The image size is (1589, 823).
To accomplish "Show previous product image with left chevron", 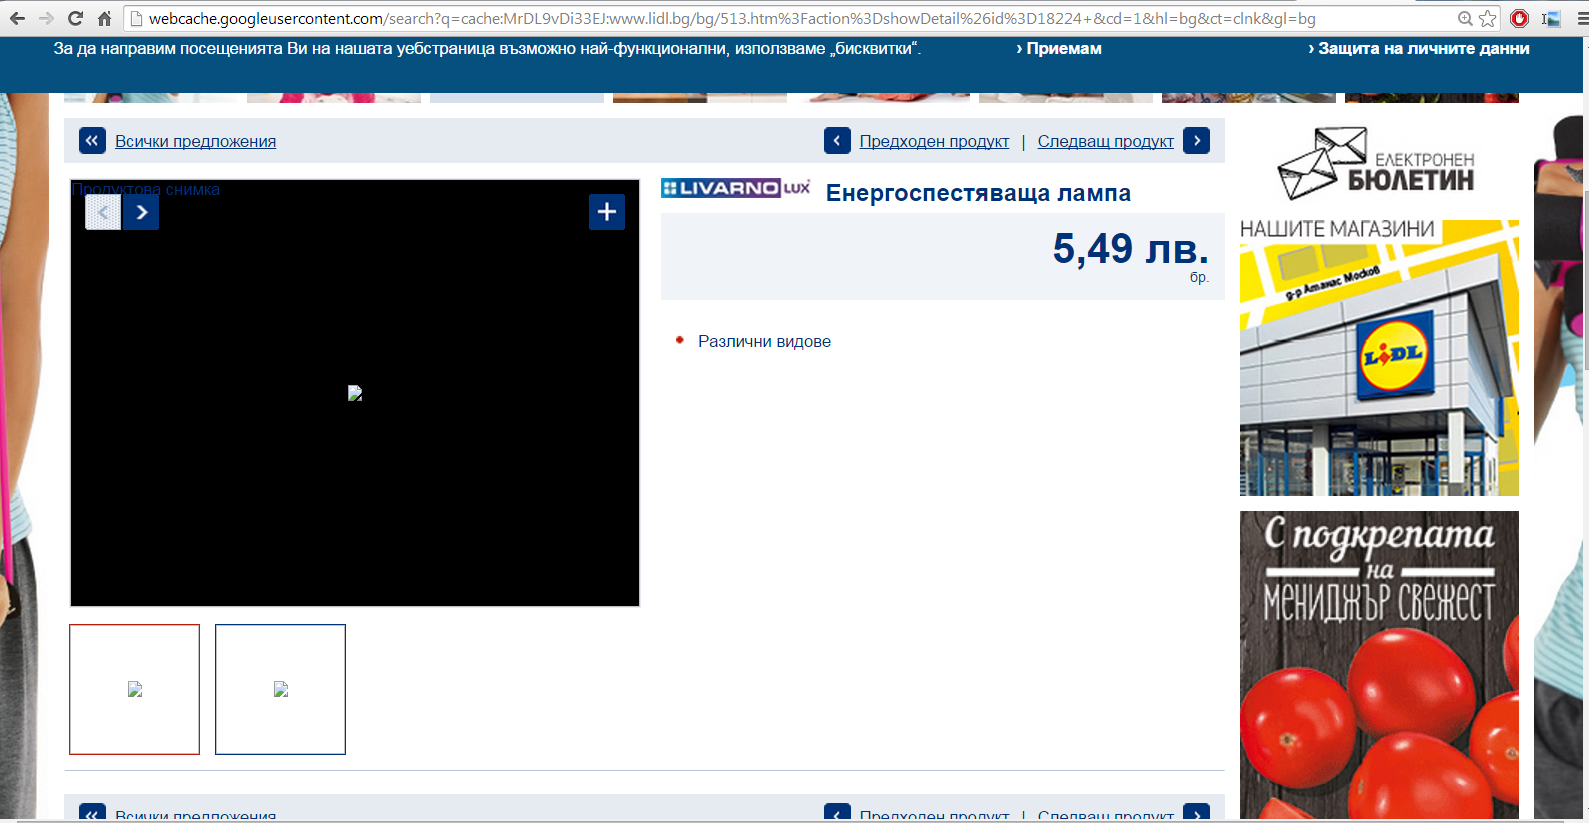I will (103, 212).
